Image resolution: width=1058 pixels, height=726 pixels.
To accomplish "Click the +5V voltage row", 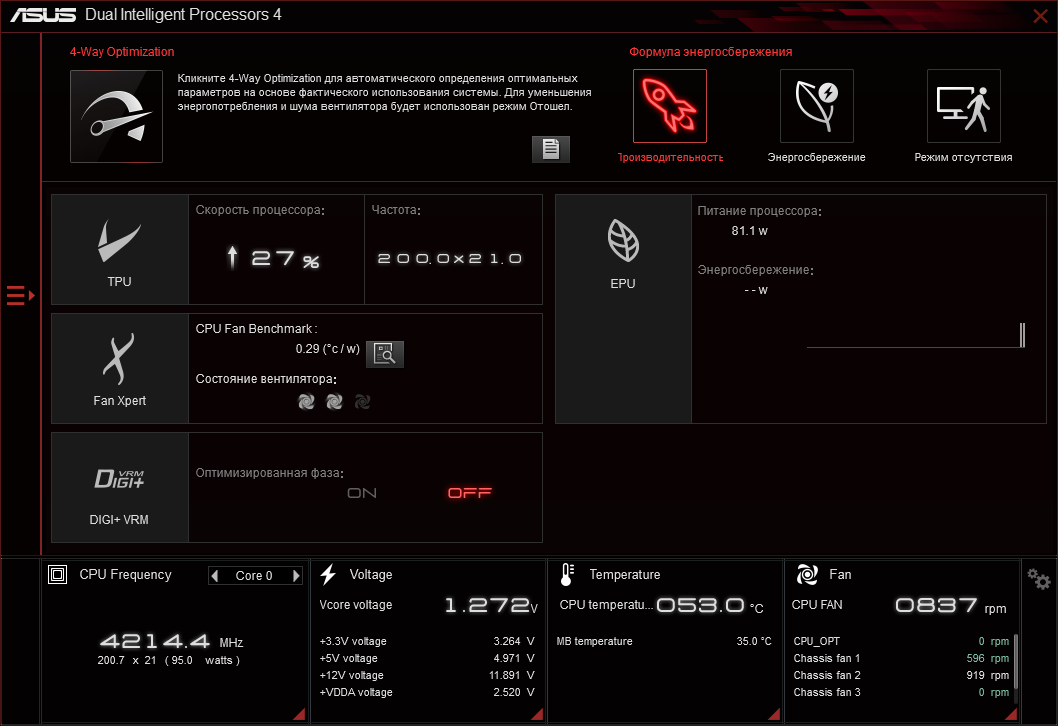I will pos(427,658).
